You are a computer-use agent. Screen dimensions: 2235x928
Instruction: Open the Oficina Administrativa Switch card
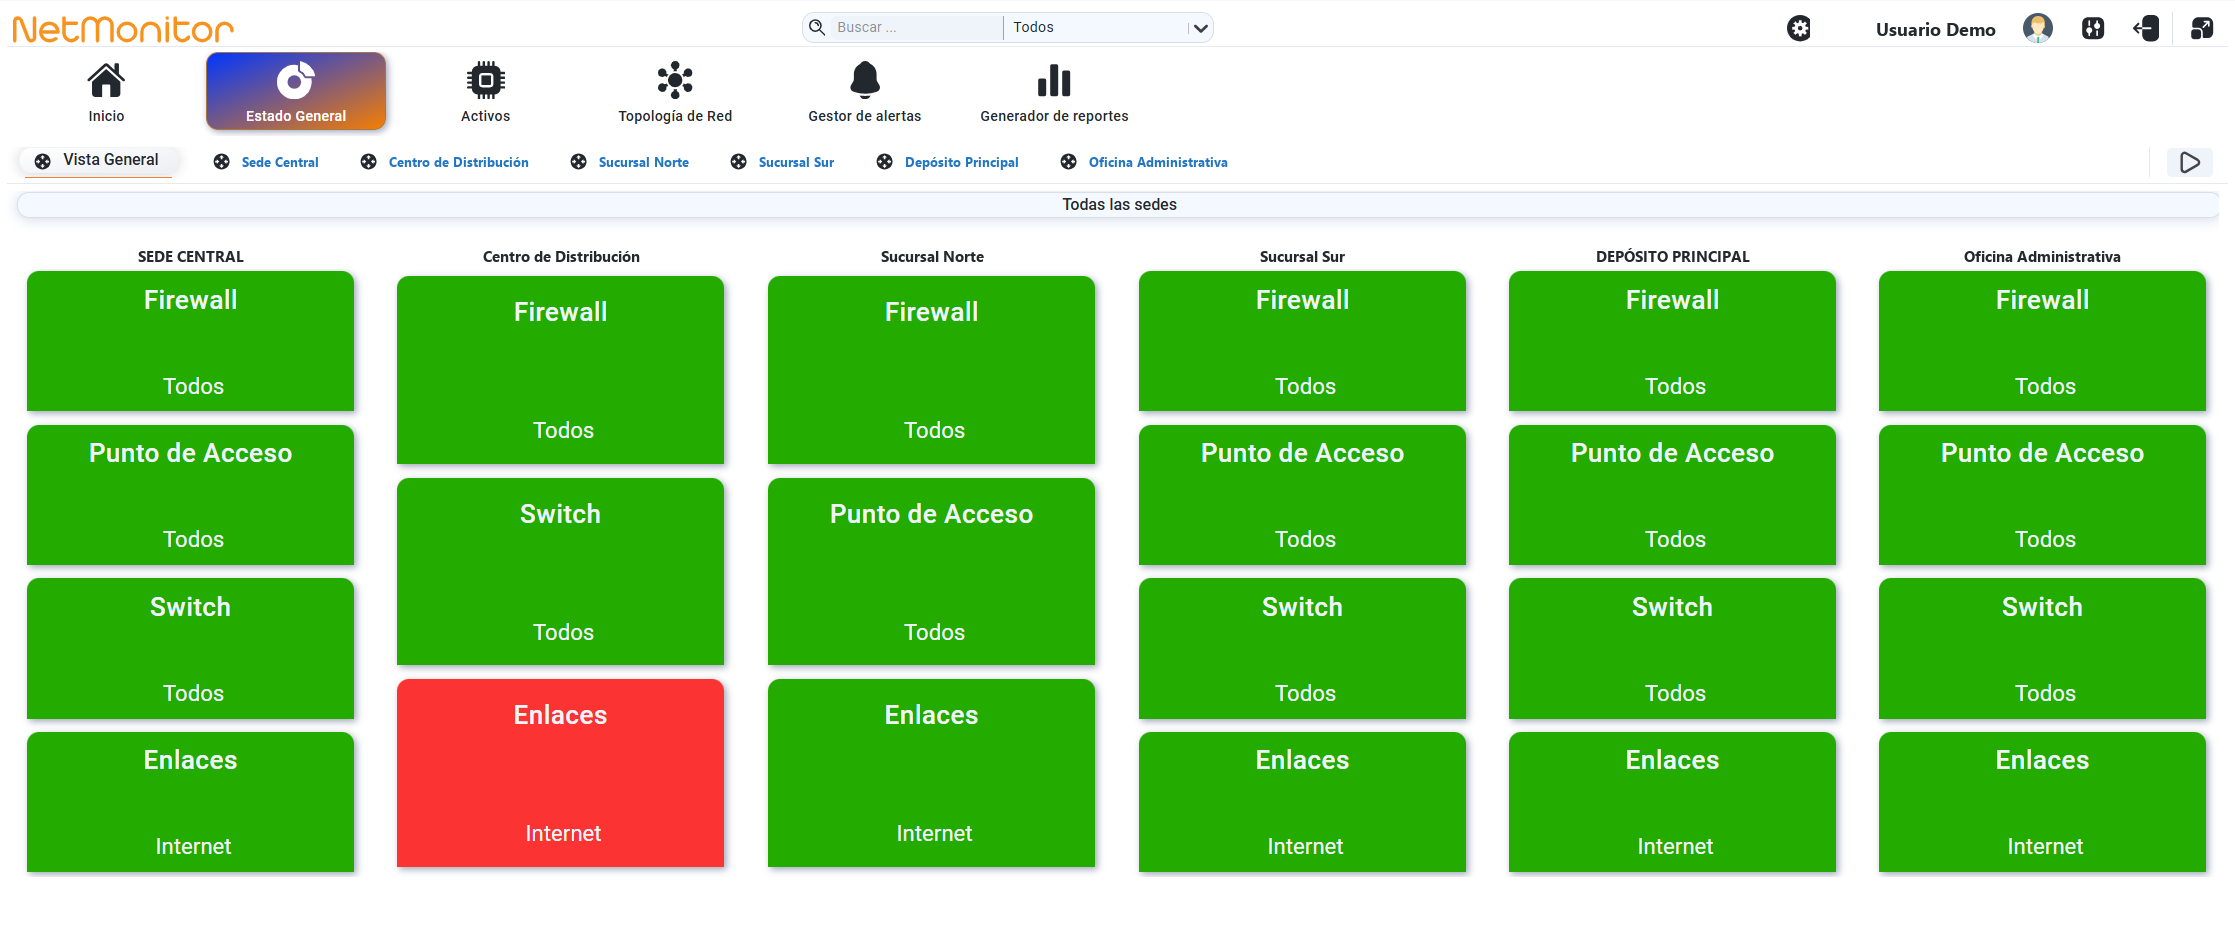[x=2042, y=648]
